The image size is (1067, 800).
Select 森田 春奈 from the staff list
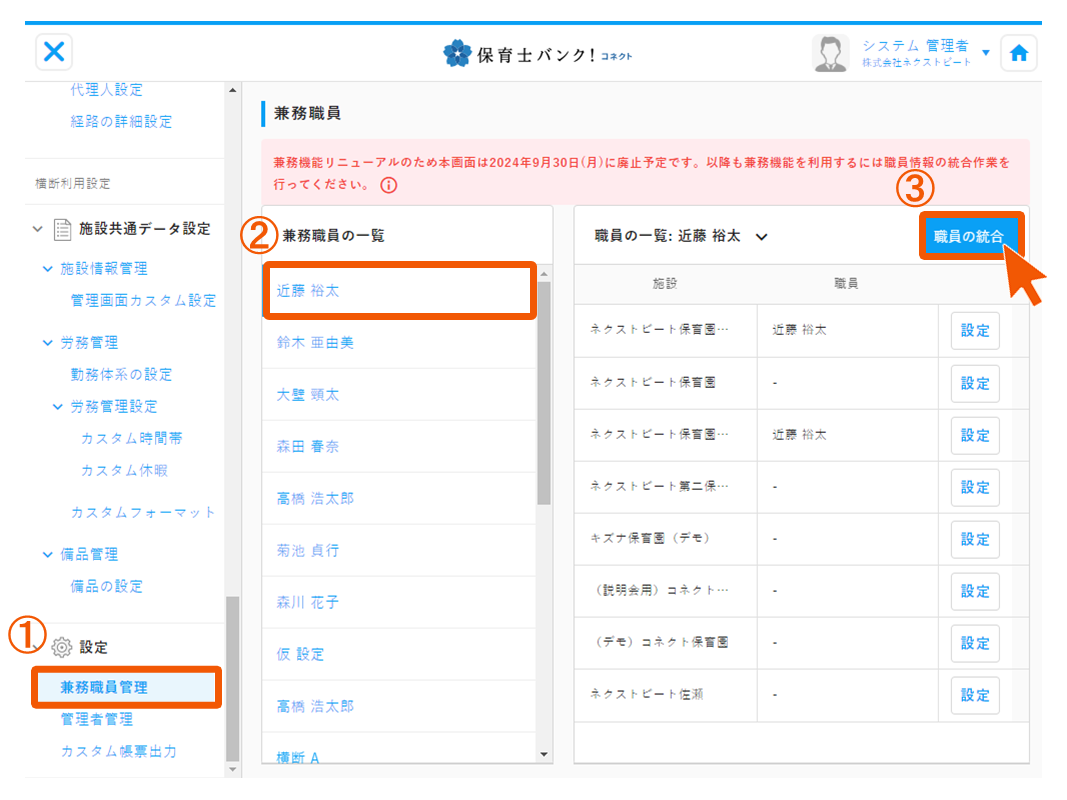[x=308, y=447]
